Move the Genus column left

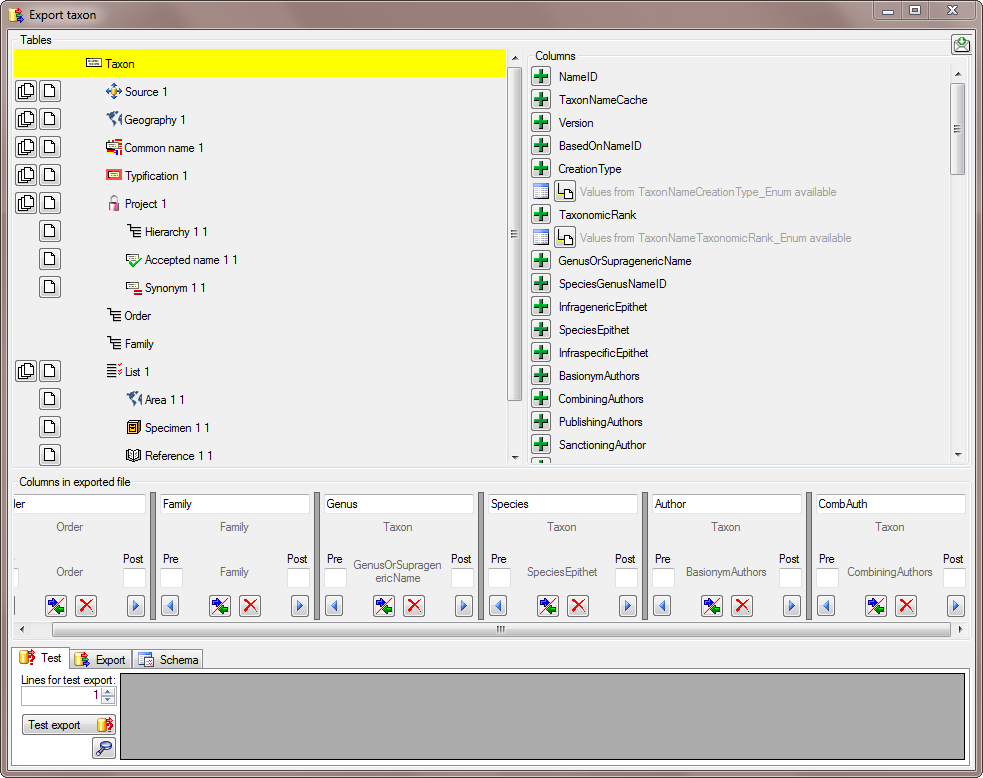pyautogui.click(x=334, y=606)
